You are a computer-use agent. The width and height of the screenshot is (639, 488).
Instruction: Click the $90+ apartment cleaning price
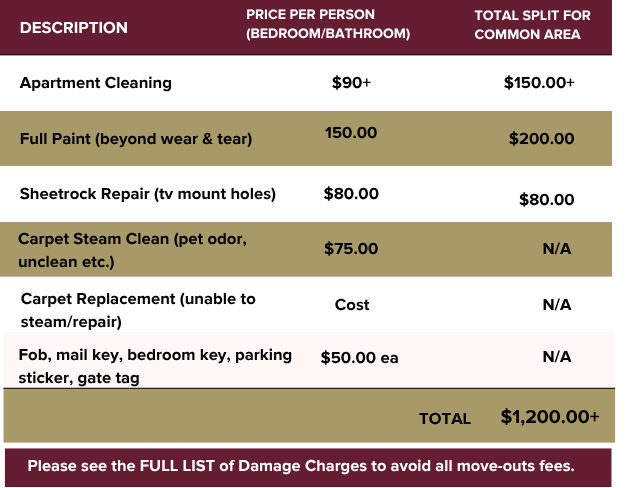(x=351, y=83)
